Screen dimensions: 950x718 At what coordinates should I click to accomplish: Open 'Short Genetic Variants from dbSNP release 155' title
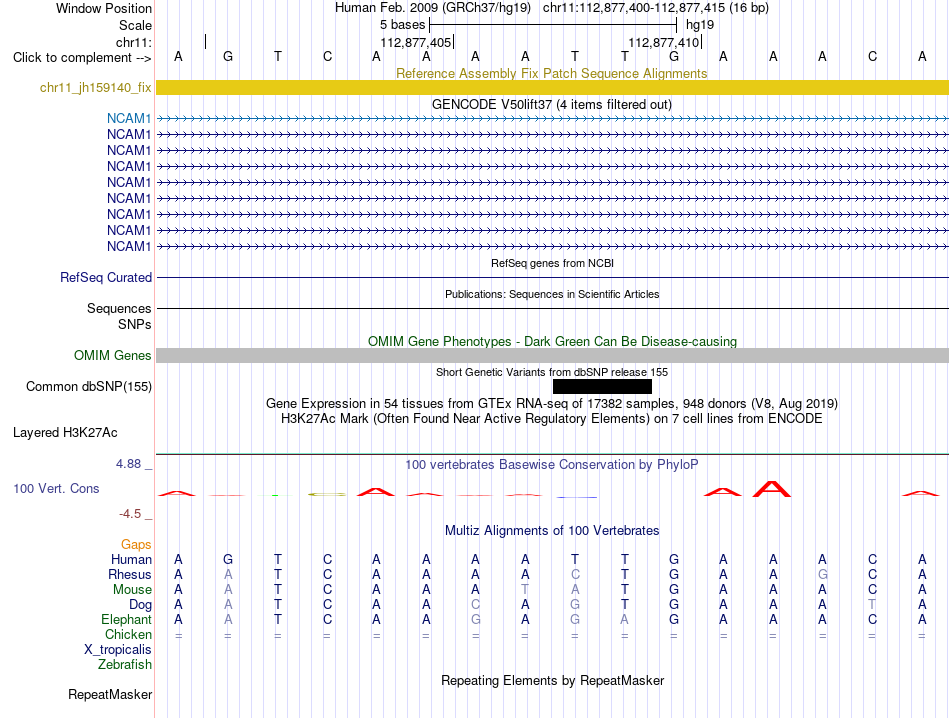[x=552, y=372]
